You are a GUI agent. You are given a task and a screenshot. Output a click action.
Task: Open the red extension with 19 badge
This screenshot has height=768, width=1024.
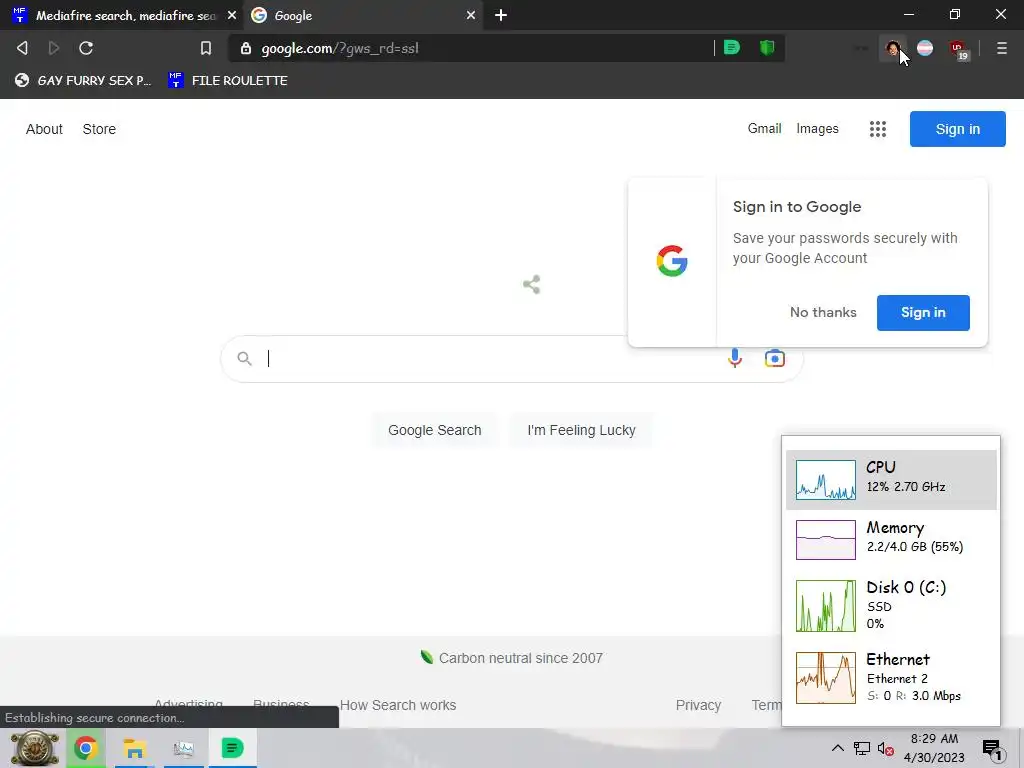click(x=958, y=49)
